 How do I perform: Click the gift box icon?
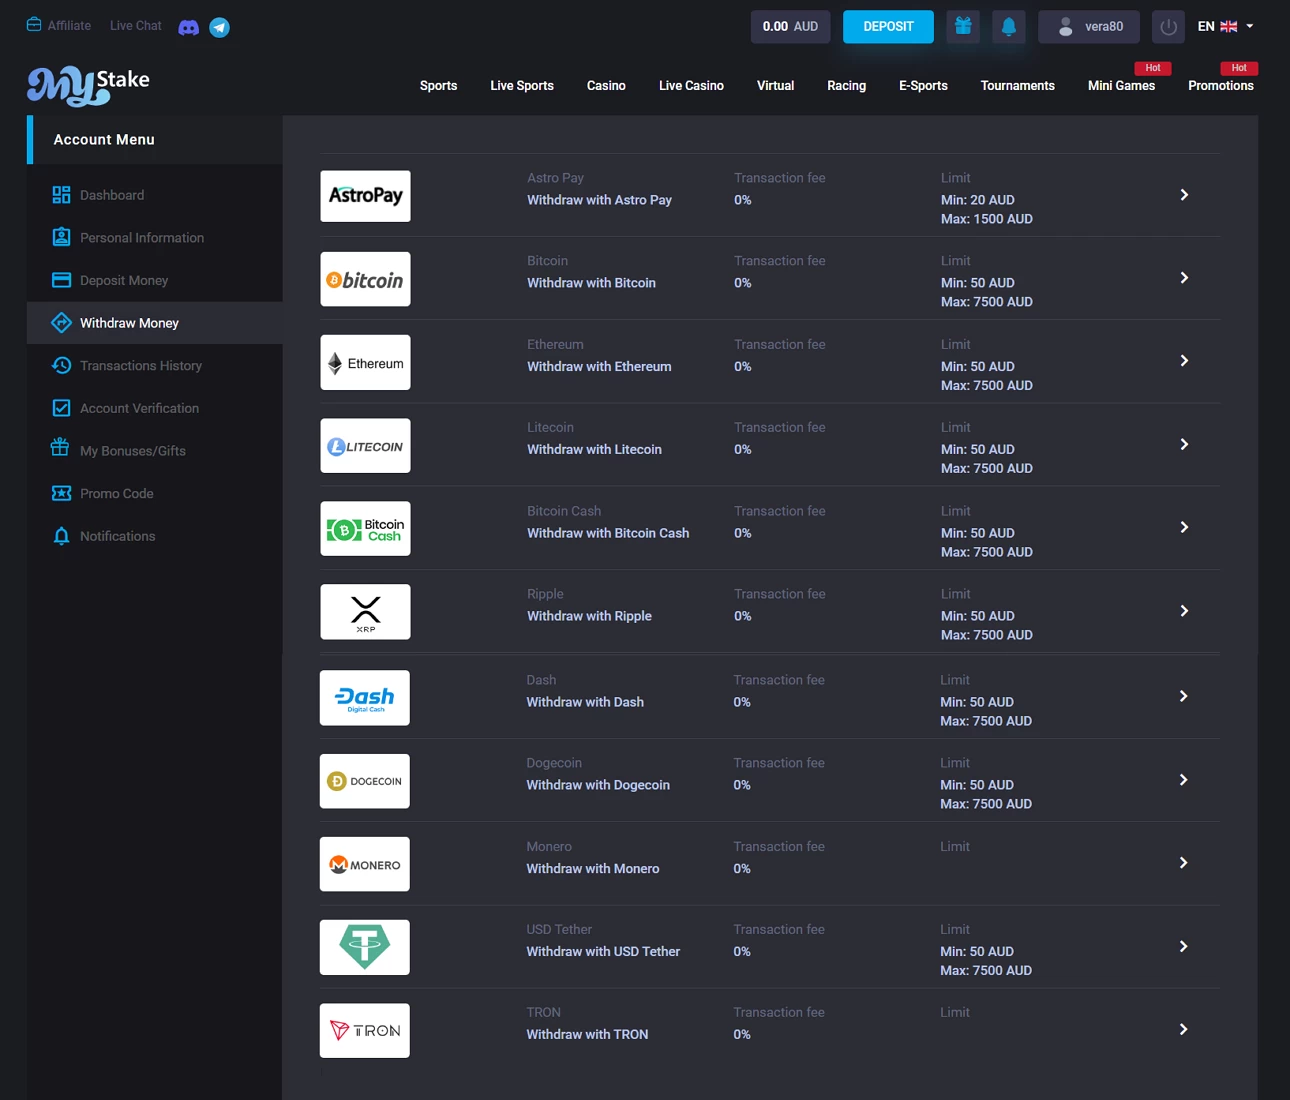(963, 26)
